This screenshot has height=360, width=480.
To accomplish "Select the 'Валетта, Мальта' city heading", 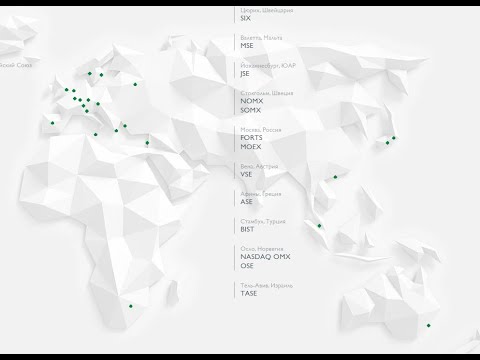I will click(261, 38).
